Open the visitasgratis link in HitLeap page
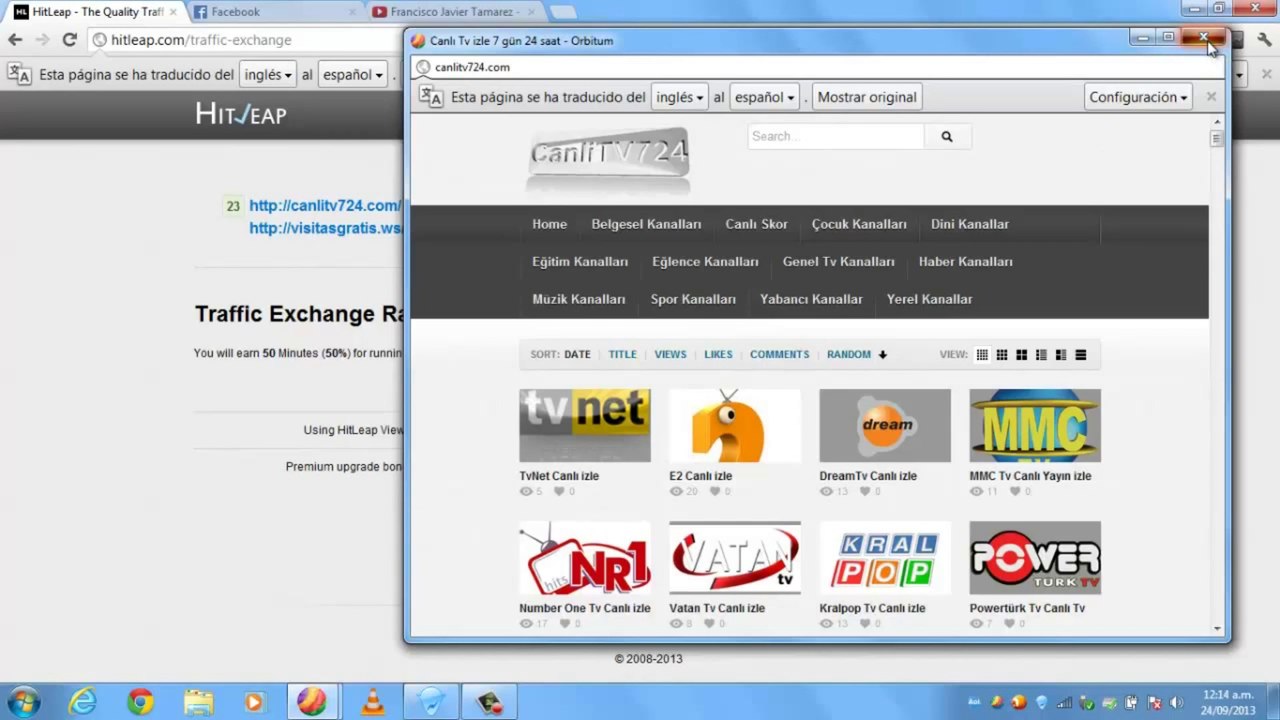 tap(326, 228)
